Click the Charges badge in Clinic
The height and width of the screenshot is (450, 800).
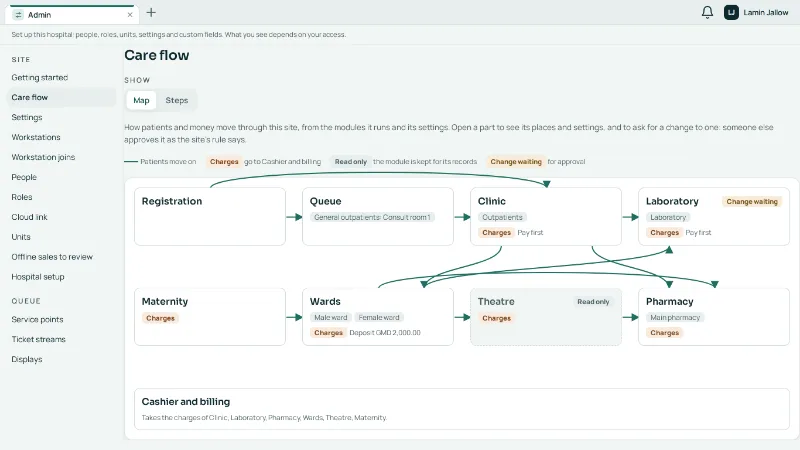click(x=496, y=233)
